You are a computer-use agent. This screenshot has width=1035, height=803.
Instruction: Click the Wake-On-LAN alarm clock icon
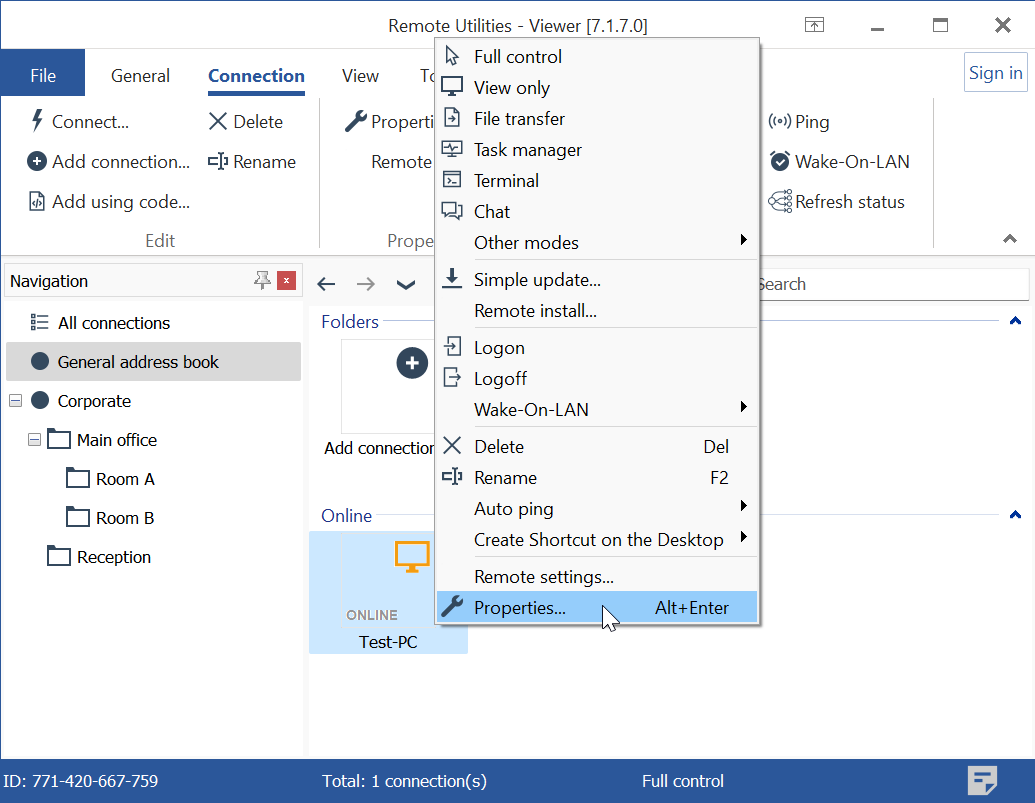(x=780, y=162)
